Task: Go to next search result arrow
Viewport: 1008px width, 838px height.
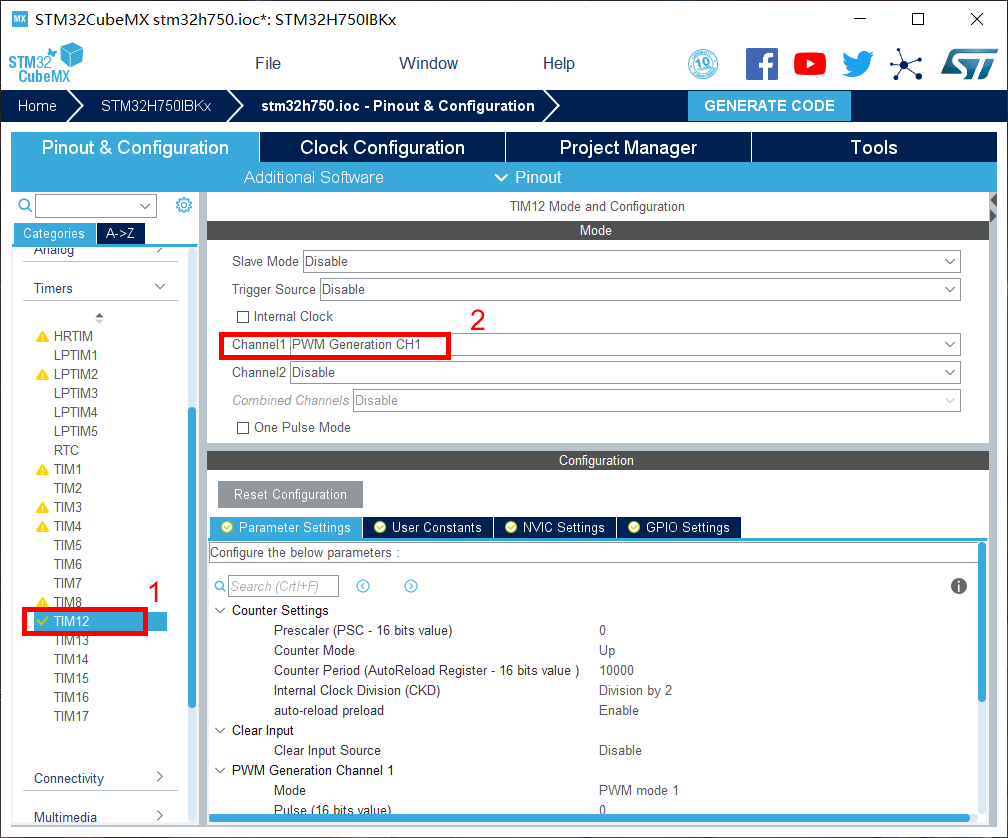Action: pos(411,586)
